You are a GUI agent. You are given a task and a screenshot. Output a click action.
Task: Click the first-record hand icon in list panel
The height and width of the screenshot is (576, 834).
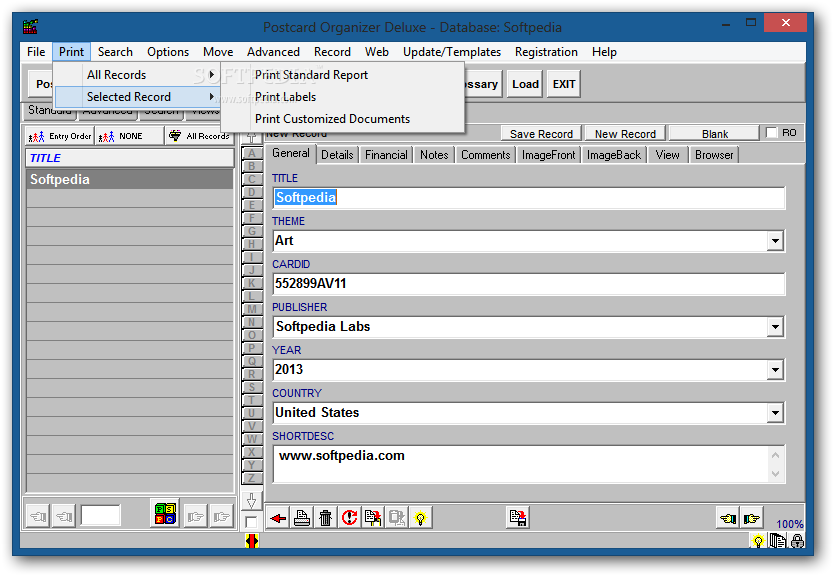point(38,516)
